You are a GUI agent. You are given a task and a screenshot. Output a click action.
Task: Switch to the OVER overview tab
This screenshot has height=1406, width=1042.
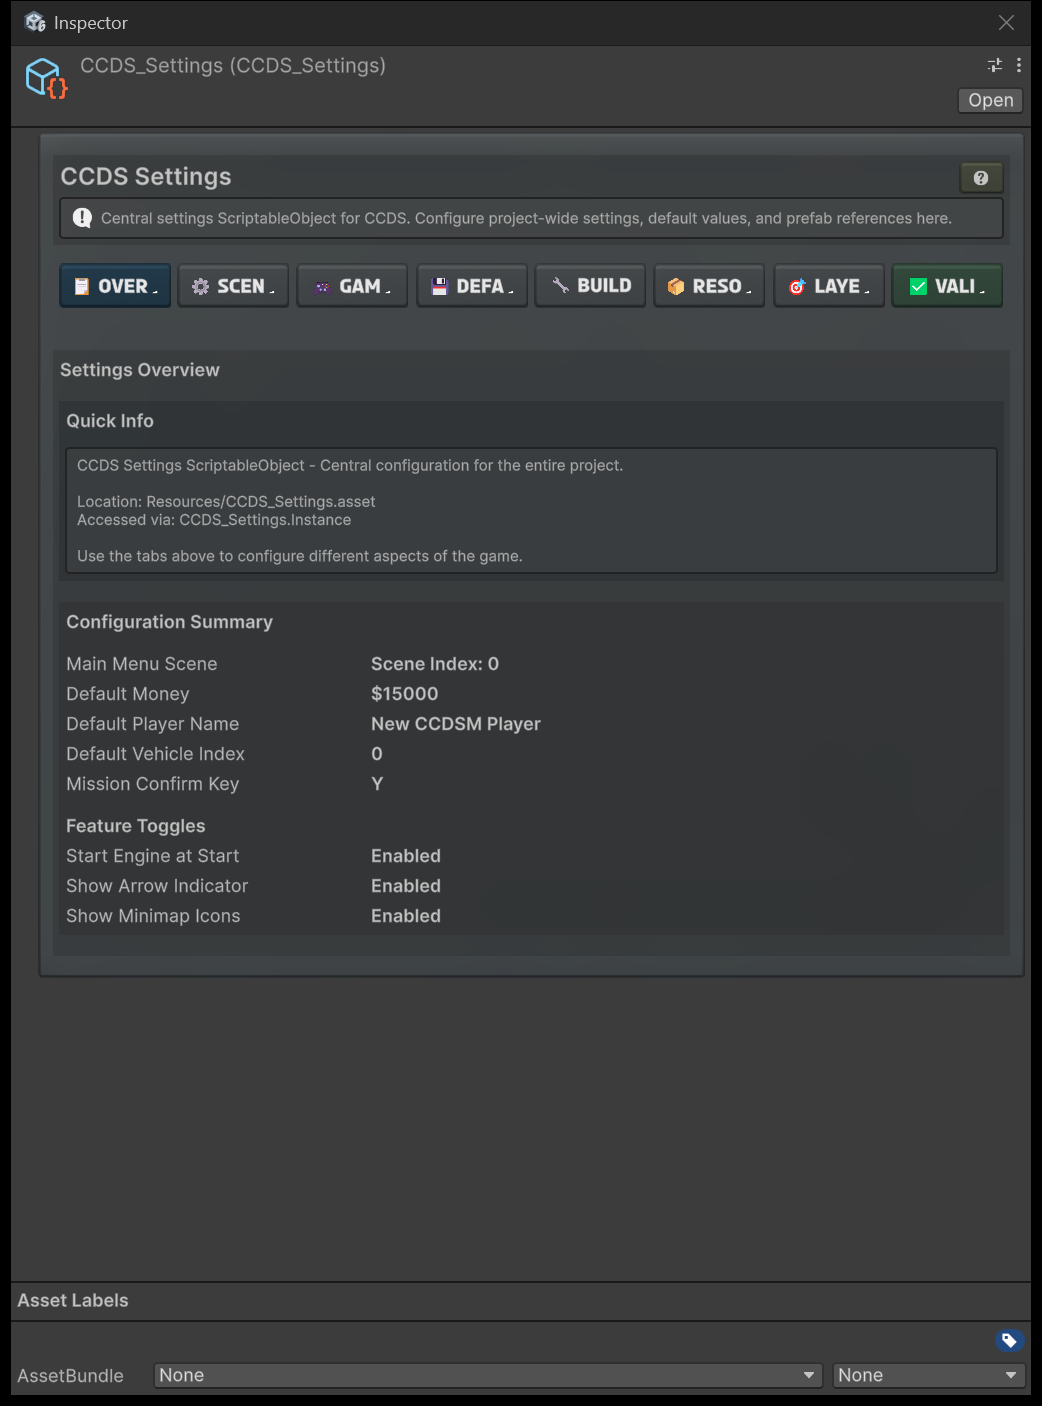[x=115, y=286]
